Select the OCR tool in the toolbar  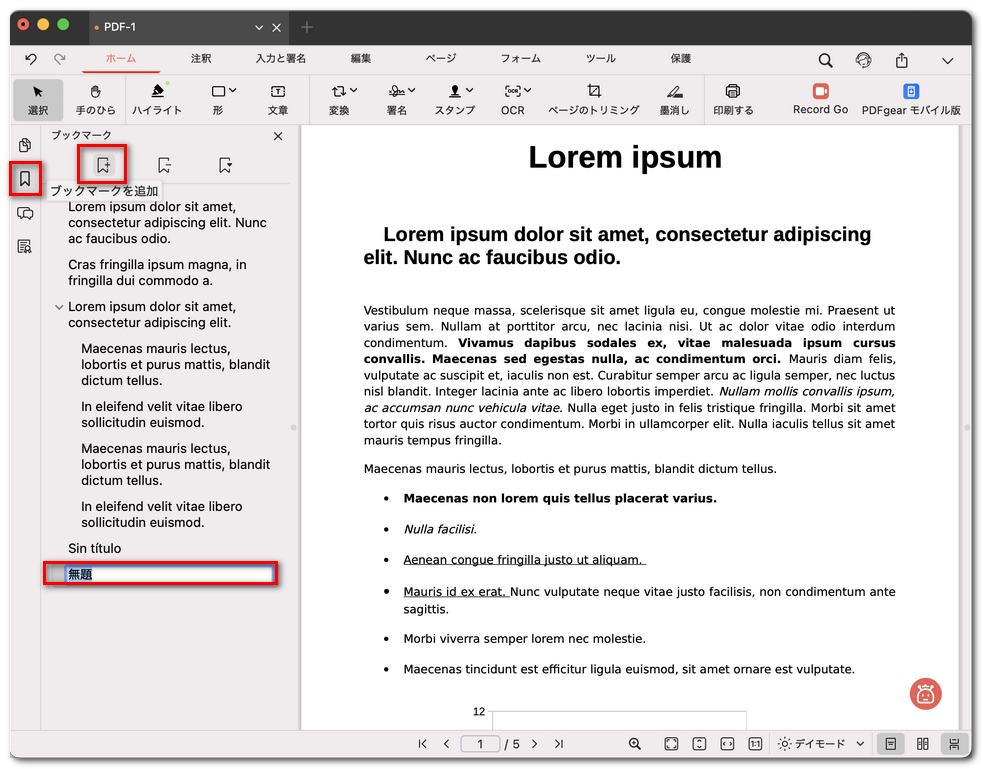coord(512,96)
